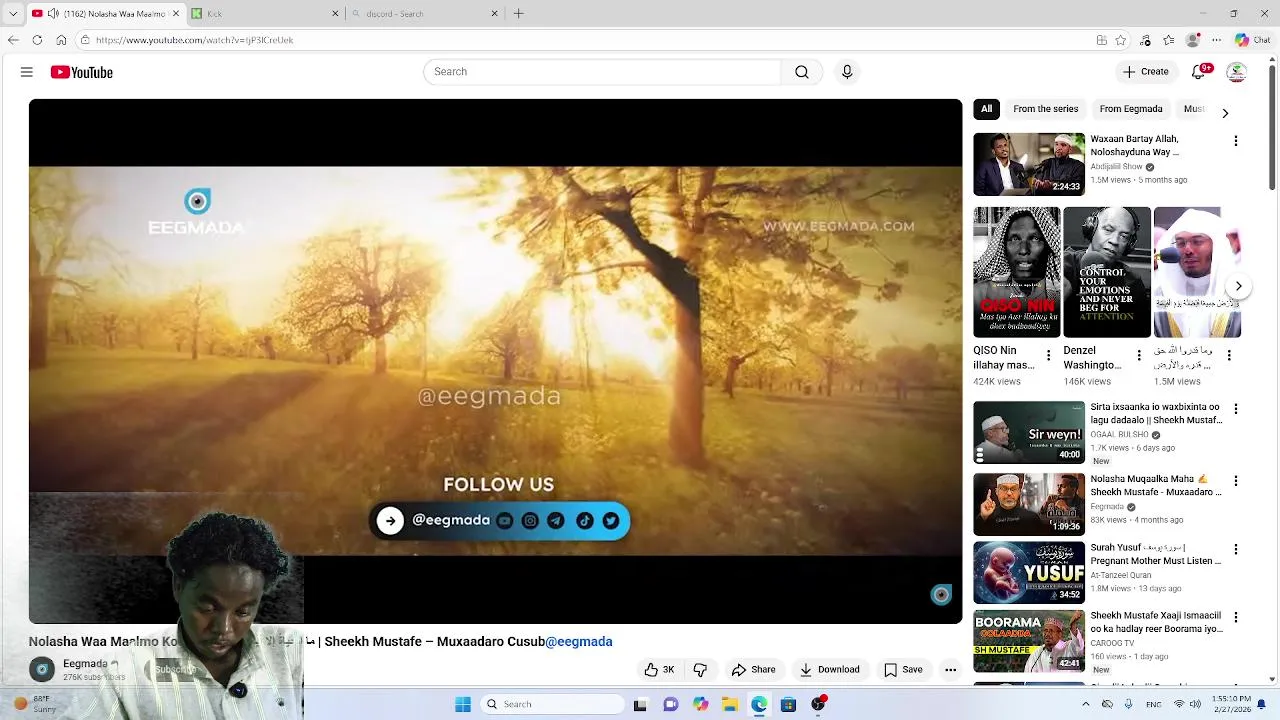Select the From Eegmada chip

pyautogui.click(x=1131, y=109)
